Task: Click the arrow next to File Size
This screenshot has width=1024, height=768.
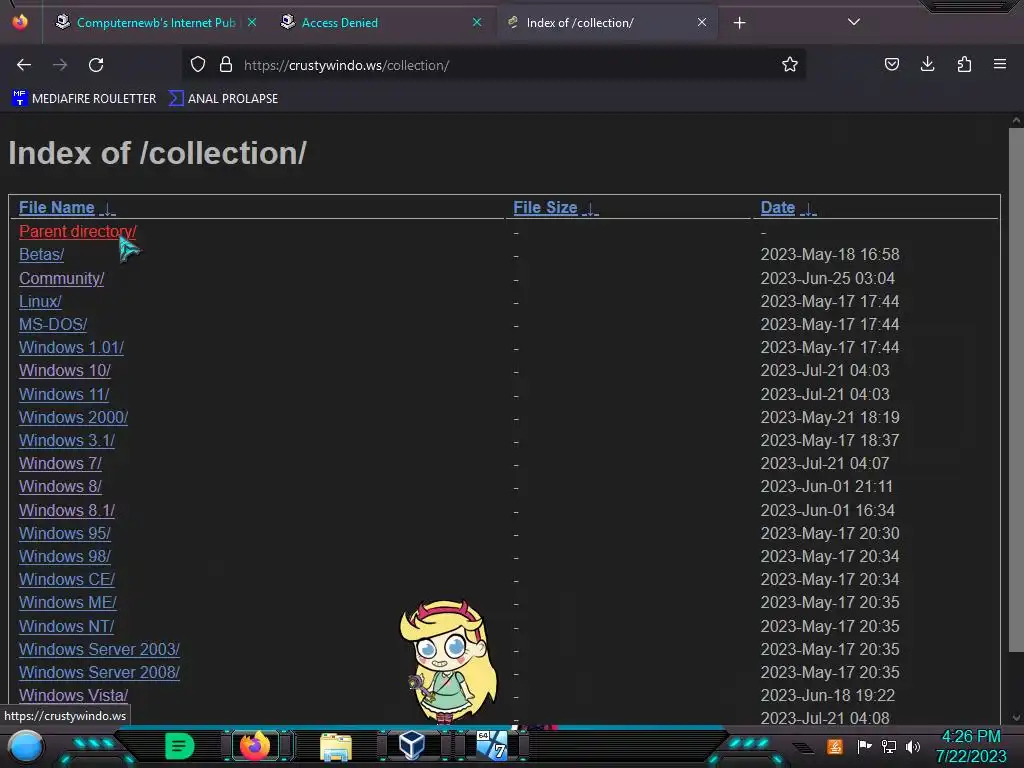Action: click(x=590, y=209)
